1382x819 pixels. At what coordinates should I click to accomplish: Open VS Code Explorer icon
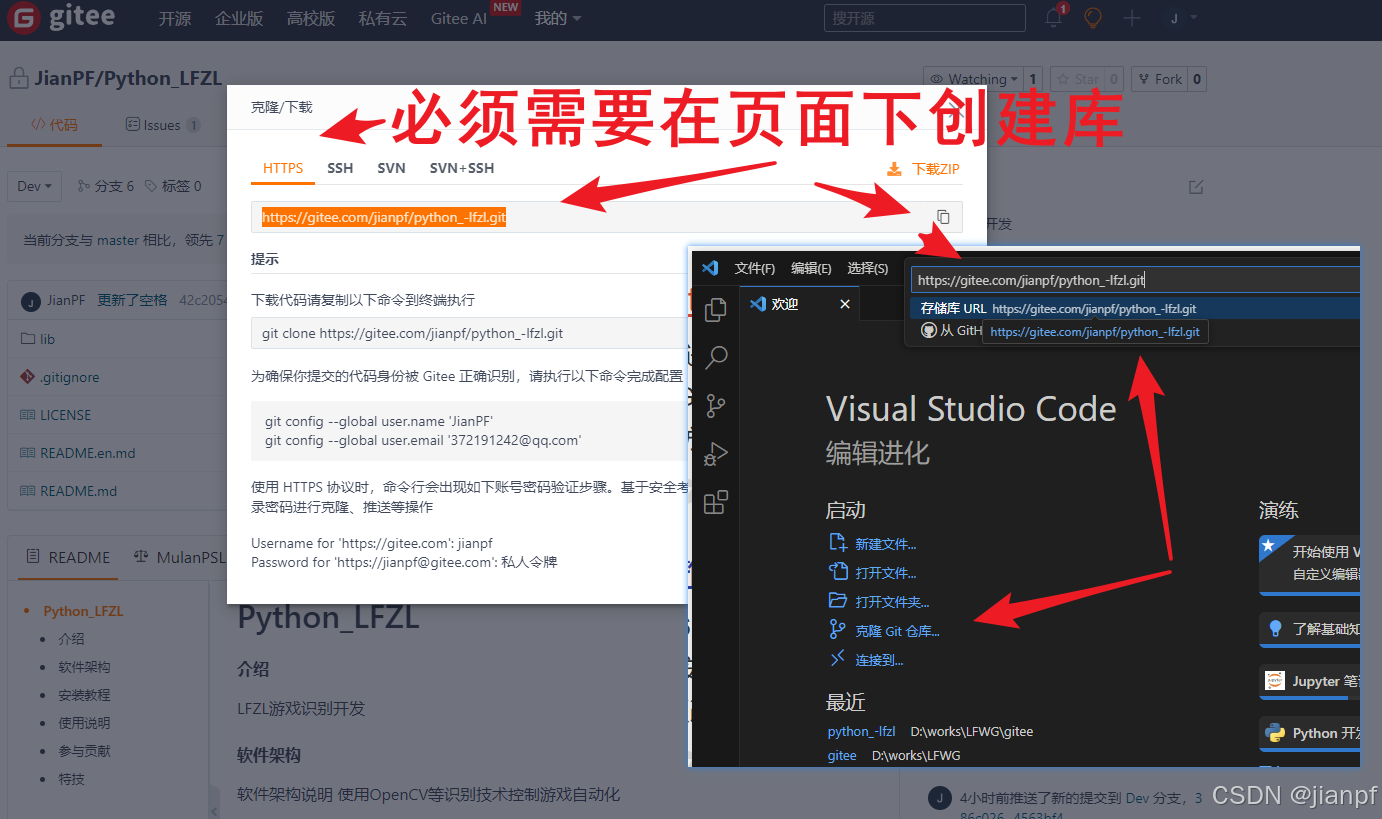[716, 310]
